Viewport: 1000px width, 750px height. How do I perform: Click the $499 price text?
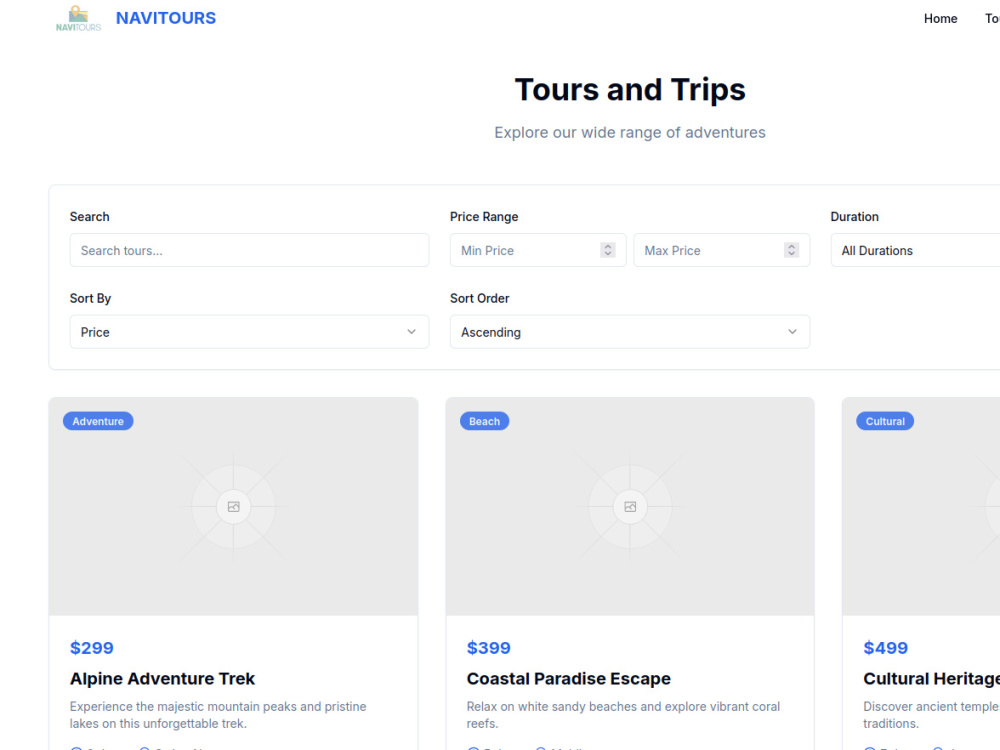[x=885, y=648]
